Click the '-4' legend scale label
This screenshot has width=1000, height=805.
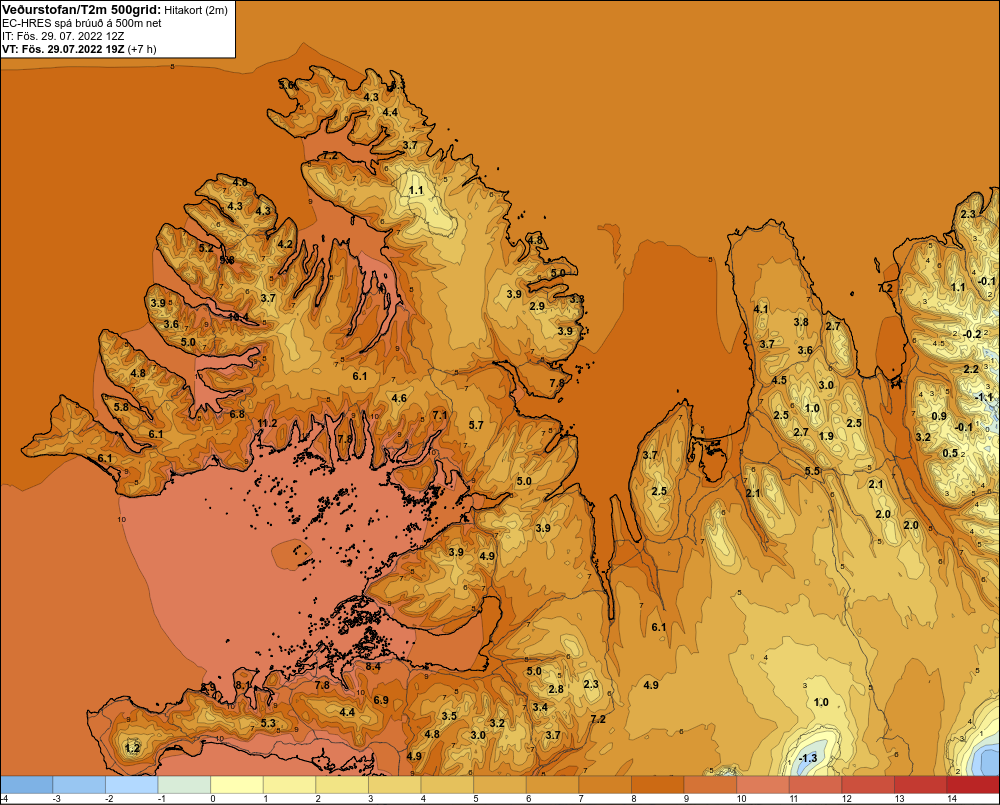pyautogui.click(x=4, y=799)
